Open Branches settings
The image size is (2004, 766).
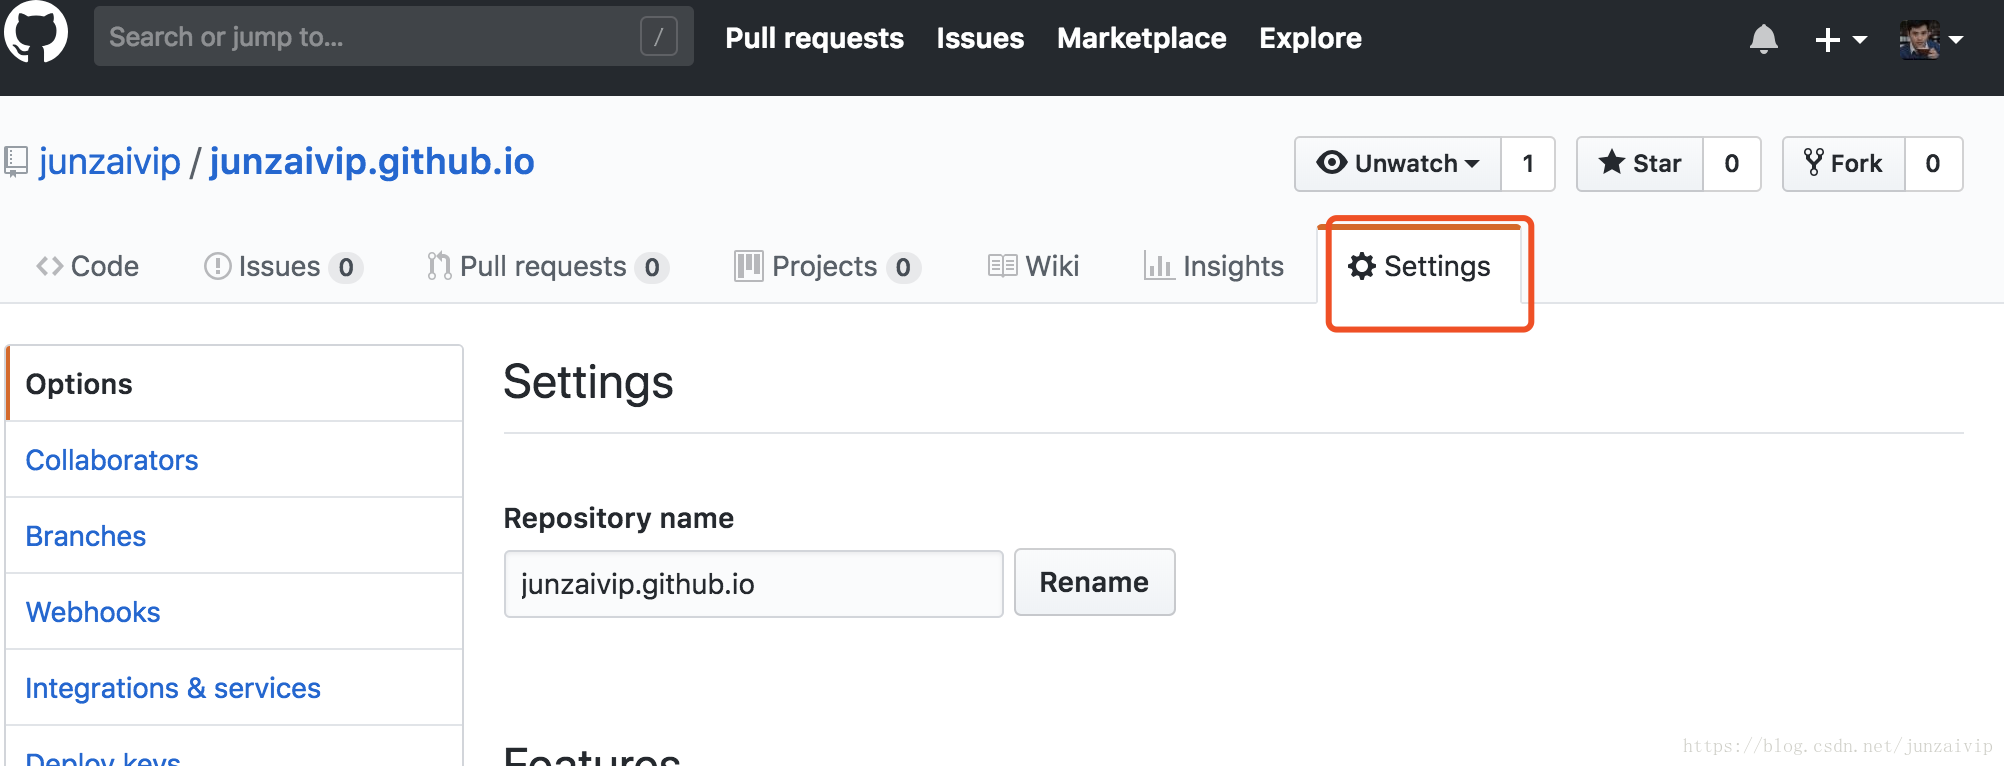point(234,536)
